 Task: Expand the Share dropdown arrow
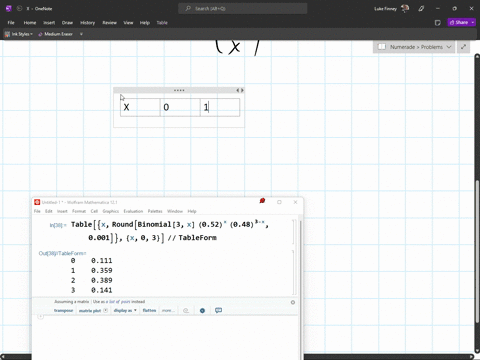click(473, 23)
